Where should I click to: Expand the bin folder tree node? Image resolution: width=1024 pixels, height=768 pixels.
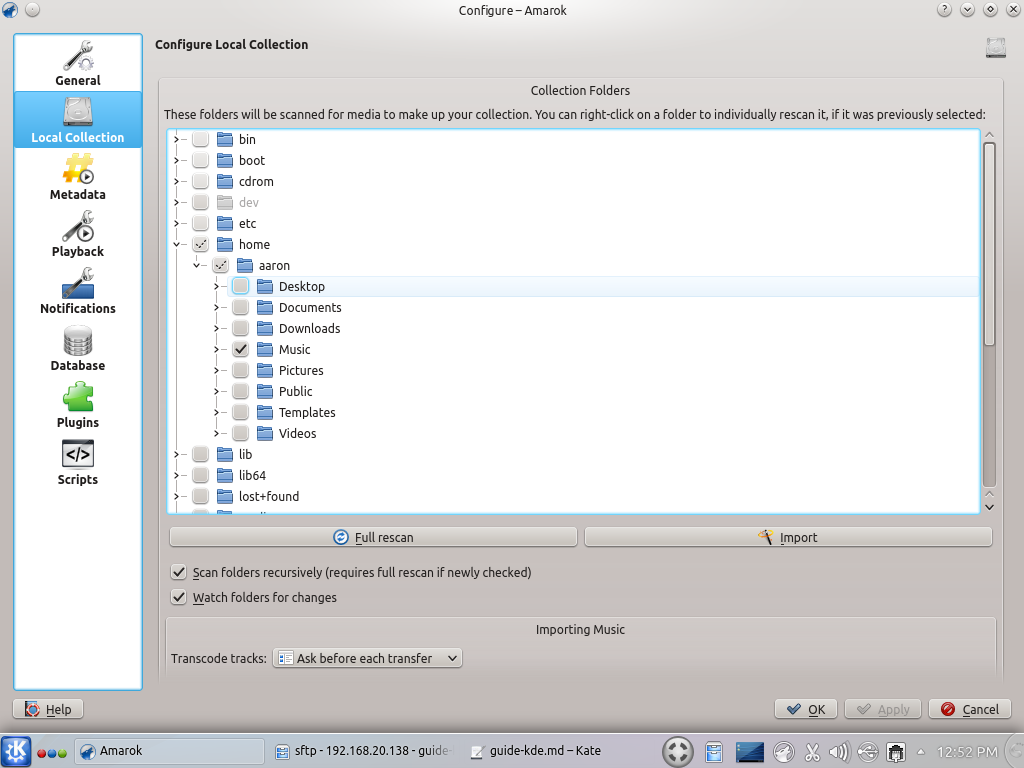176,139
